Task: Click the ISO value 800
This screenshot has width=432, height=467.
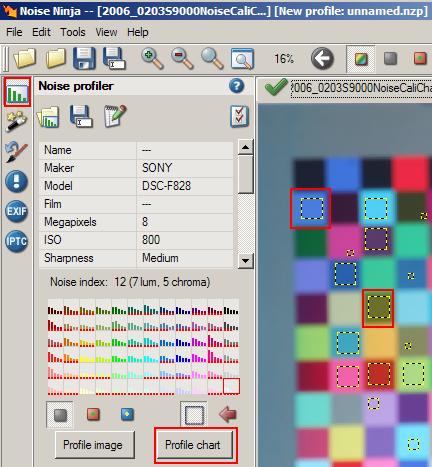Action: pyautogui.click(x=185, y=240)
